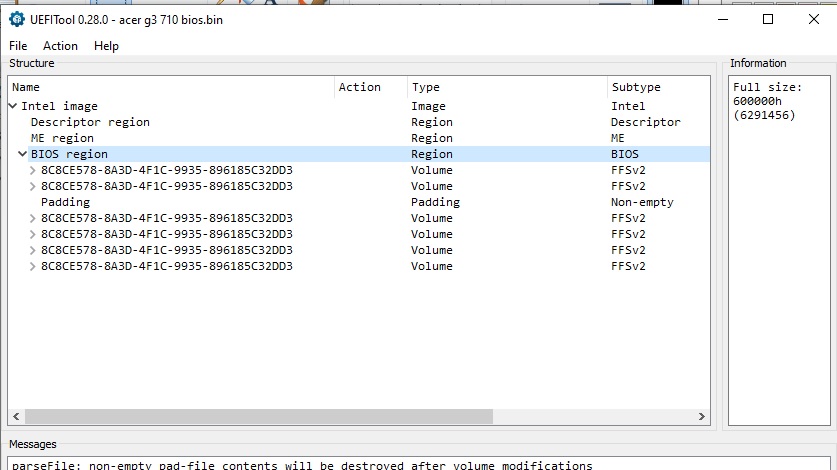Click the Name column header
This screenshot has width=837, height=470.
point(171,87)
